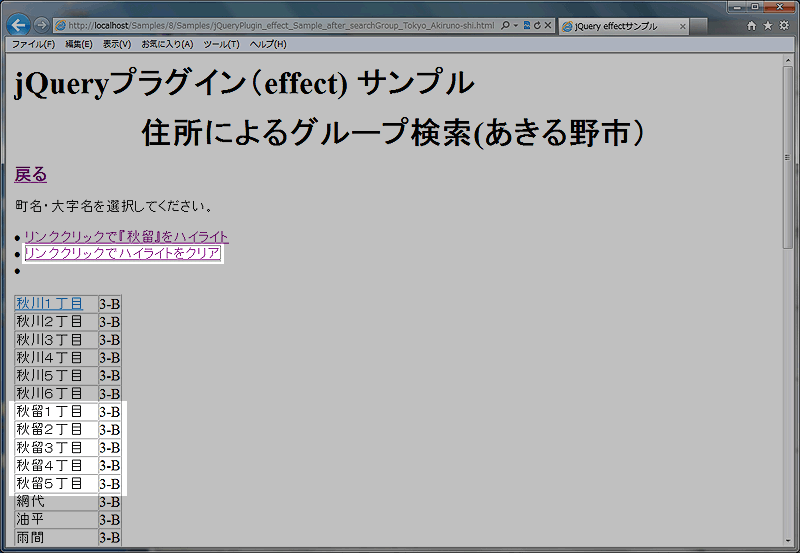Viewport: 800px width, 553px height.
Task: Select the 油平 table cell
Action: pyautogui.click(x=56, y=520)
